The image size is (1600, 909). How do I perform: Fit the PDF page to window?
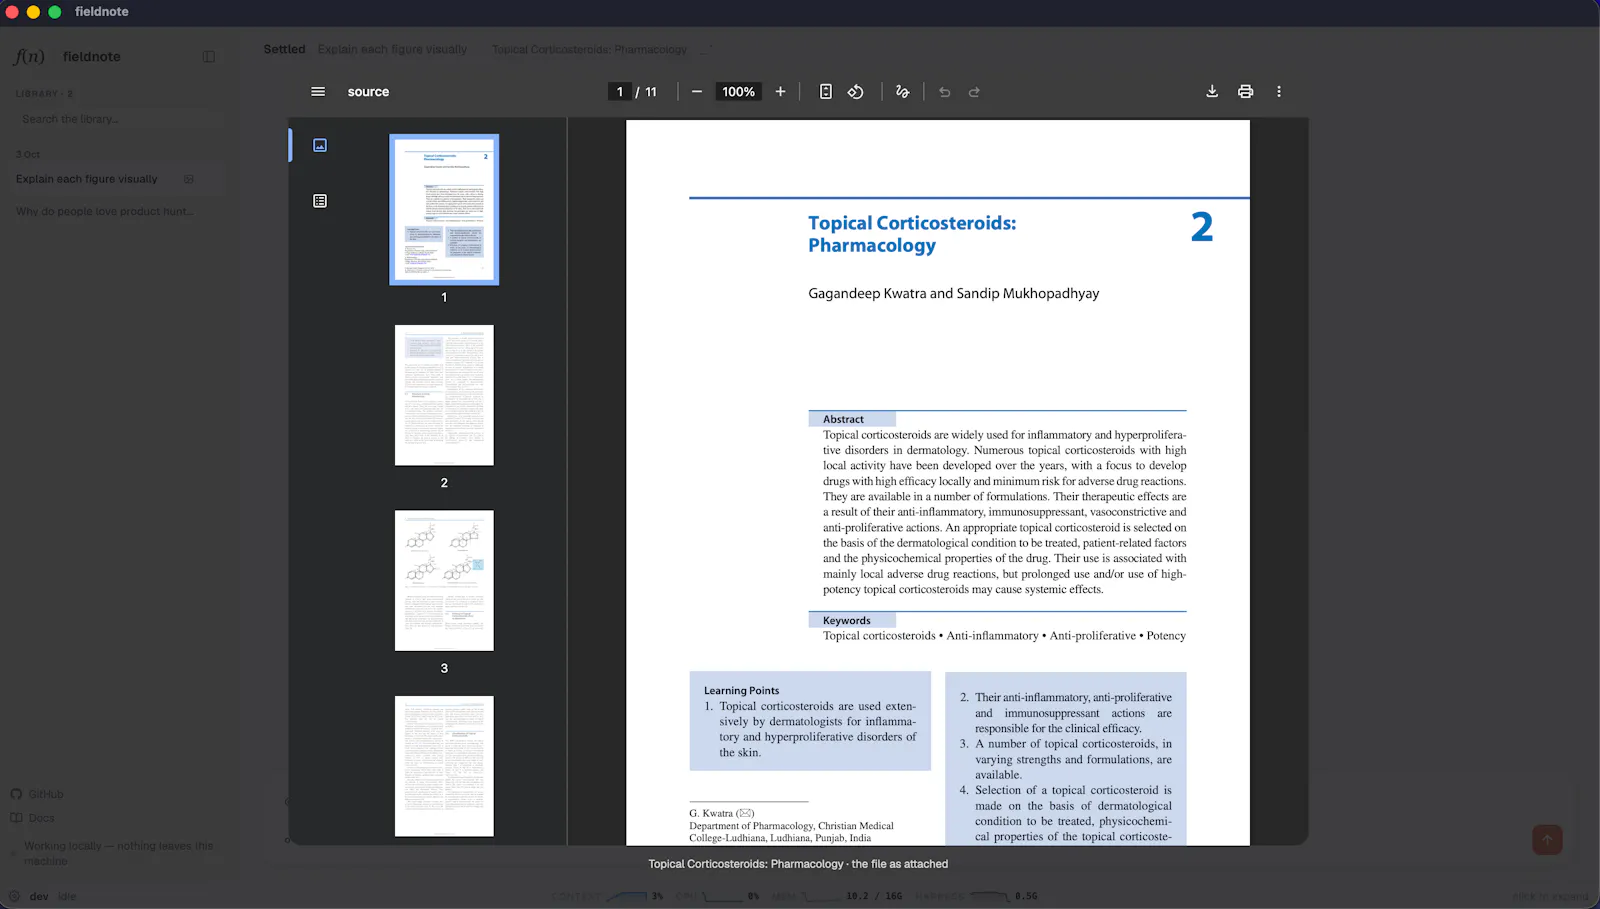tap(826, 92)
